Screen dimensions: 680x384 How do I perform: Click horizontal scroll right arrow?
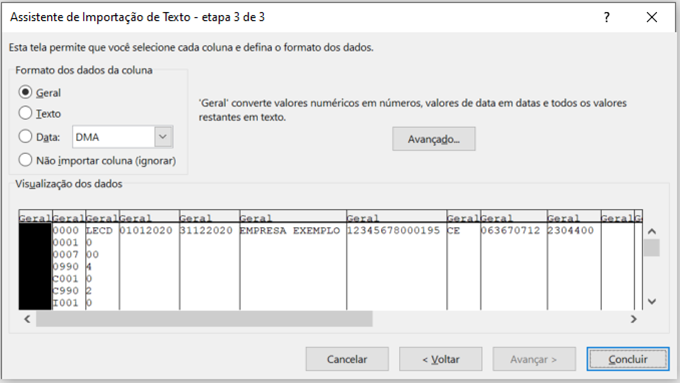coord(634,319)
